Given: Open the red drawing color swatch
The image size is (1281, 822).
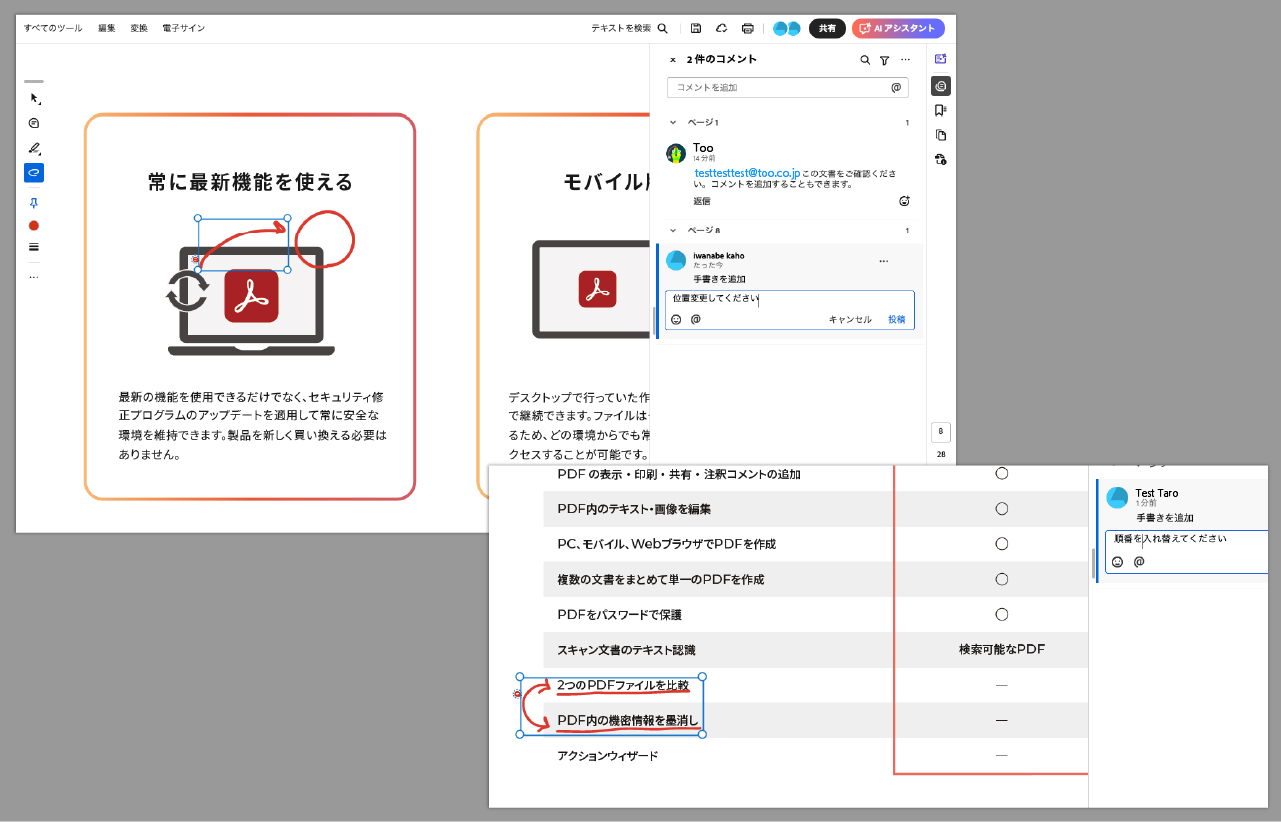Looking at the screenshot, I should click(34, 226).
